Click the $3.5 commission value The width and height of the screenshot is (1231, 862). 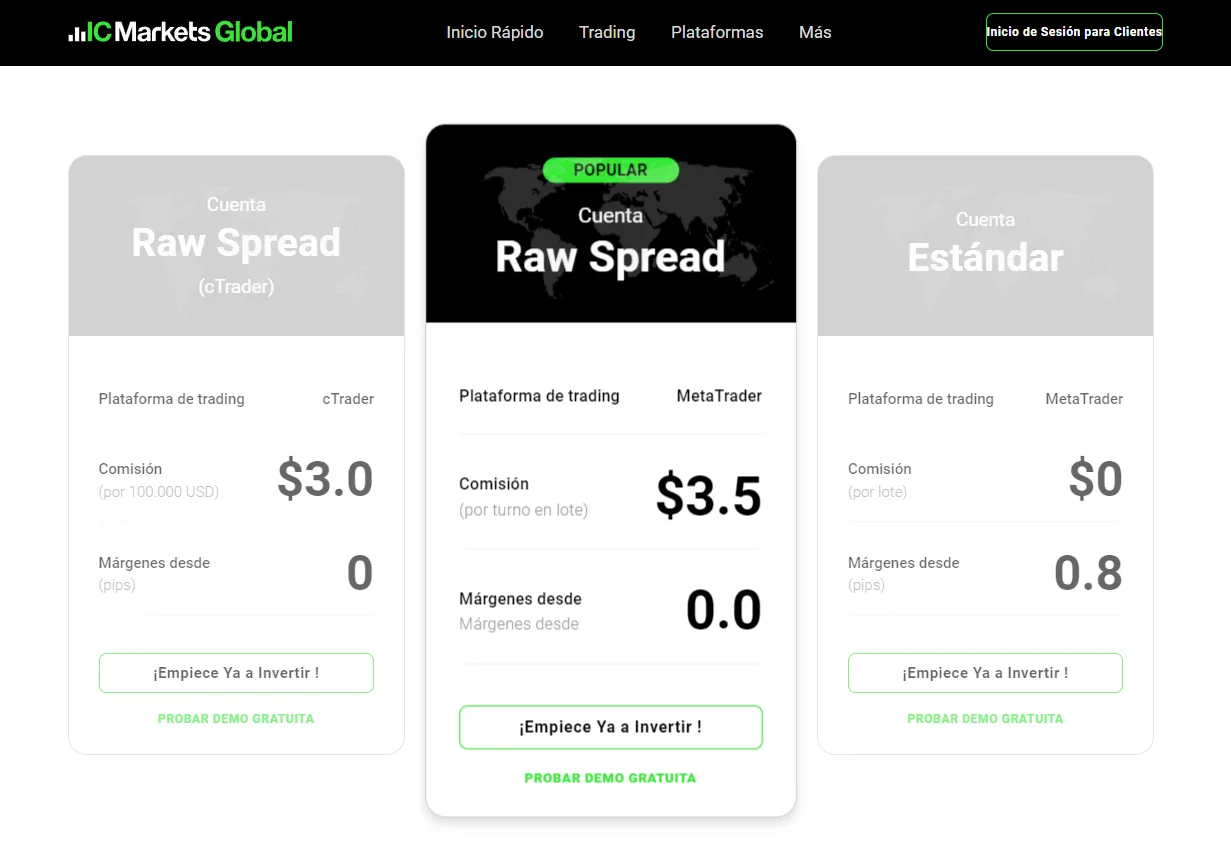[x=709, y=496]
